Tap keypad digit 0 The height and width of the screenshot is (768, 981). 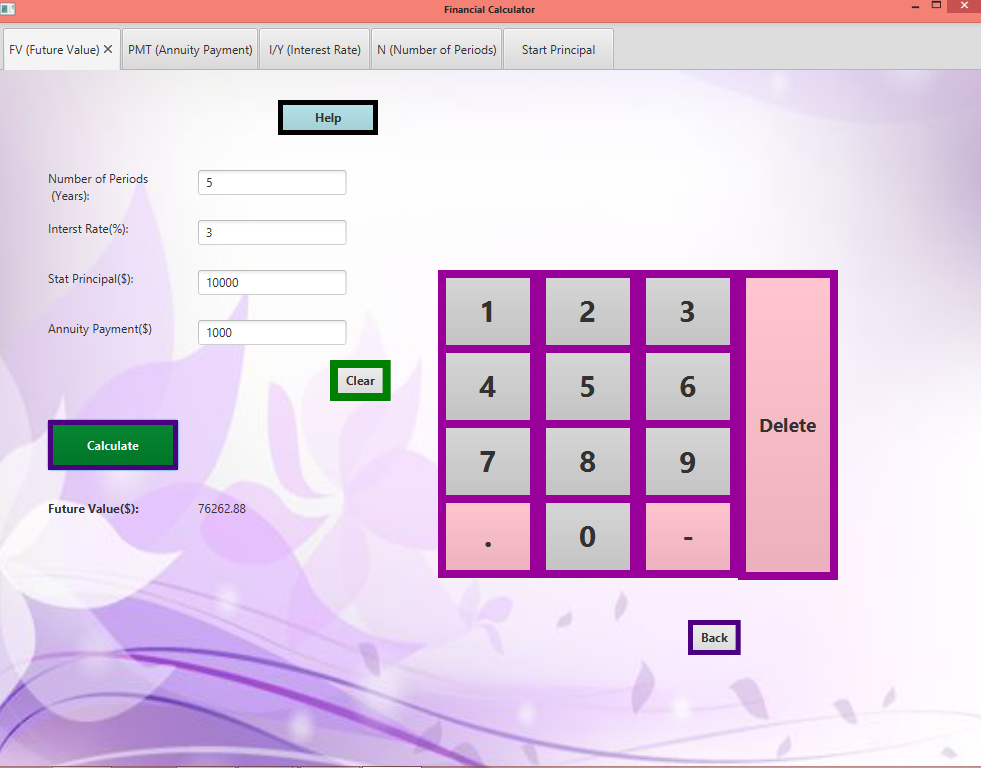click(587, 537)
